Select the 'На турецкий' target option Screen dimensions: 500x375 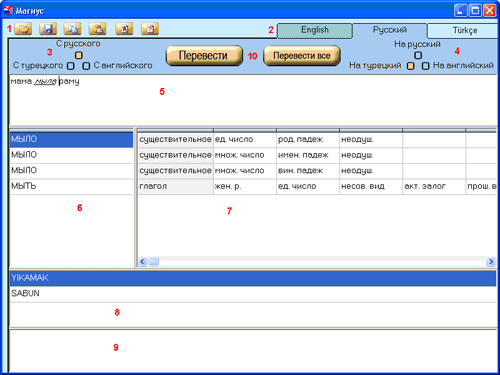point(411,66)
